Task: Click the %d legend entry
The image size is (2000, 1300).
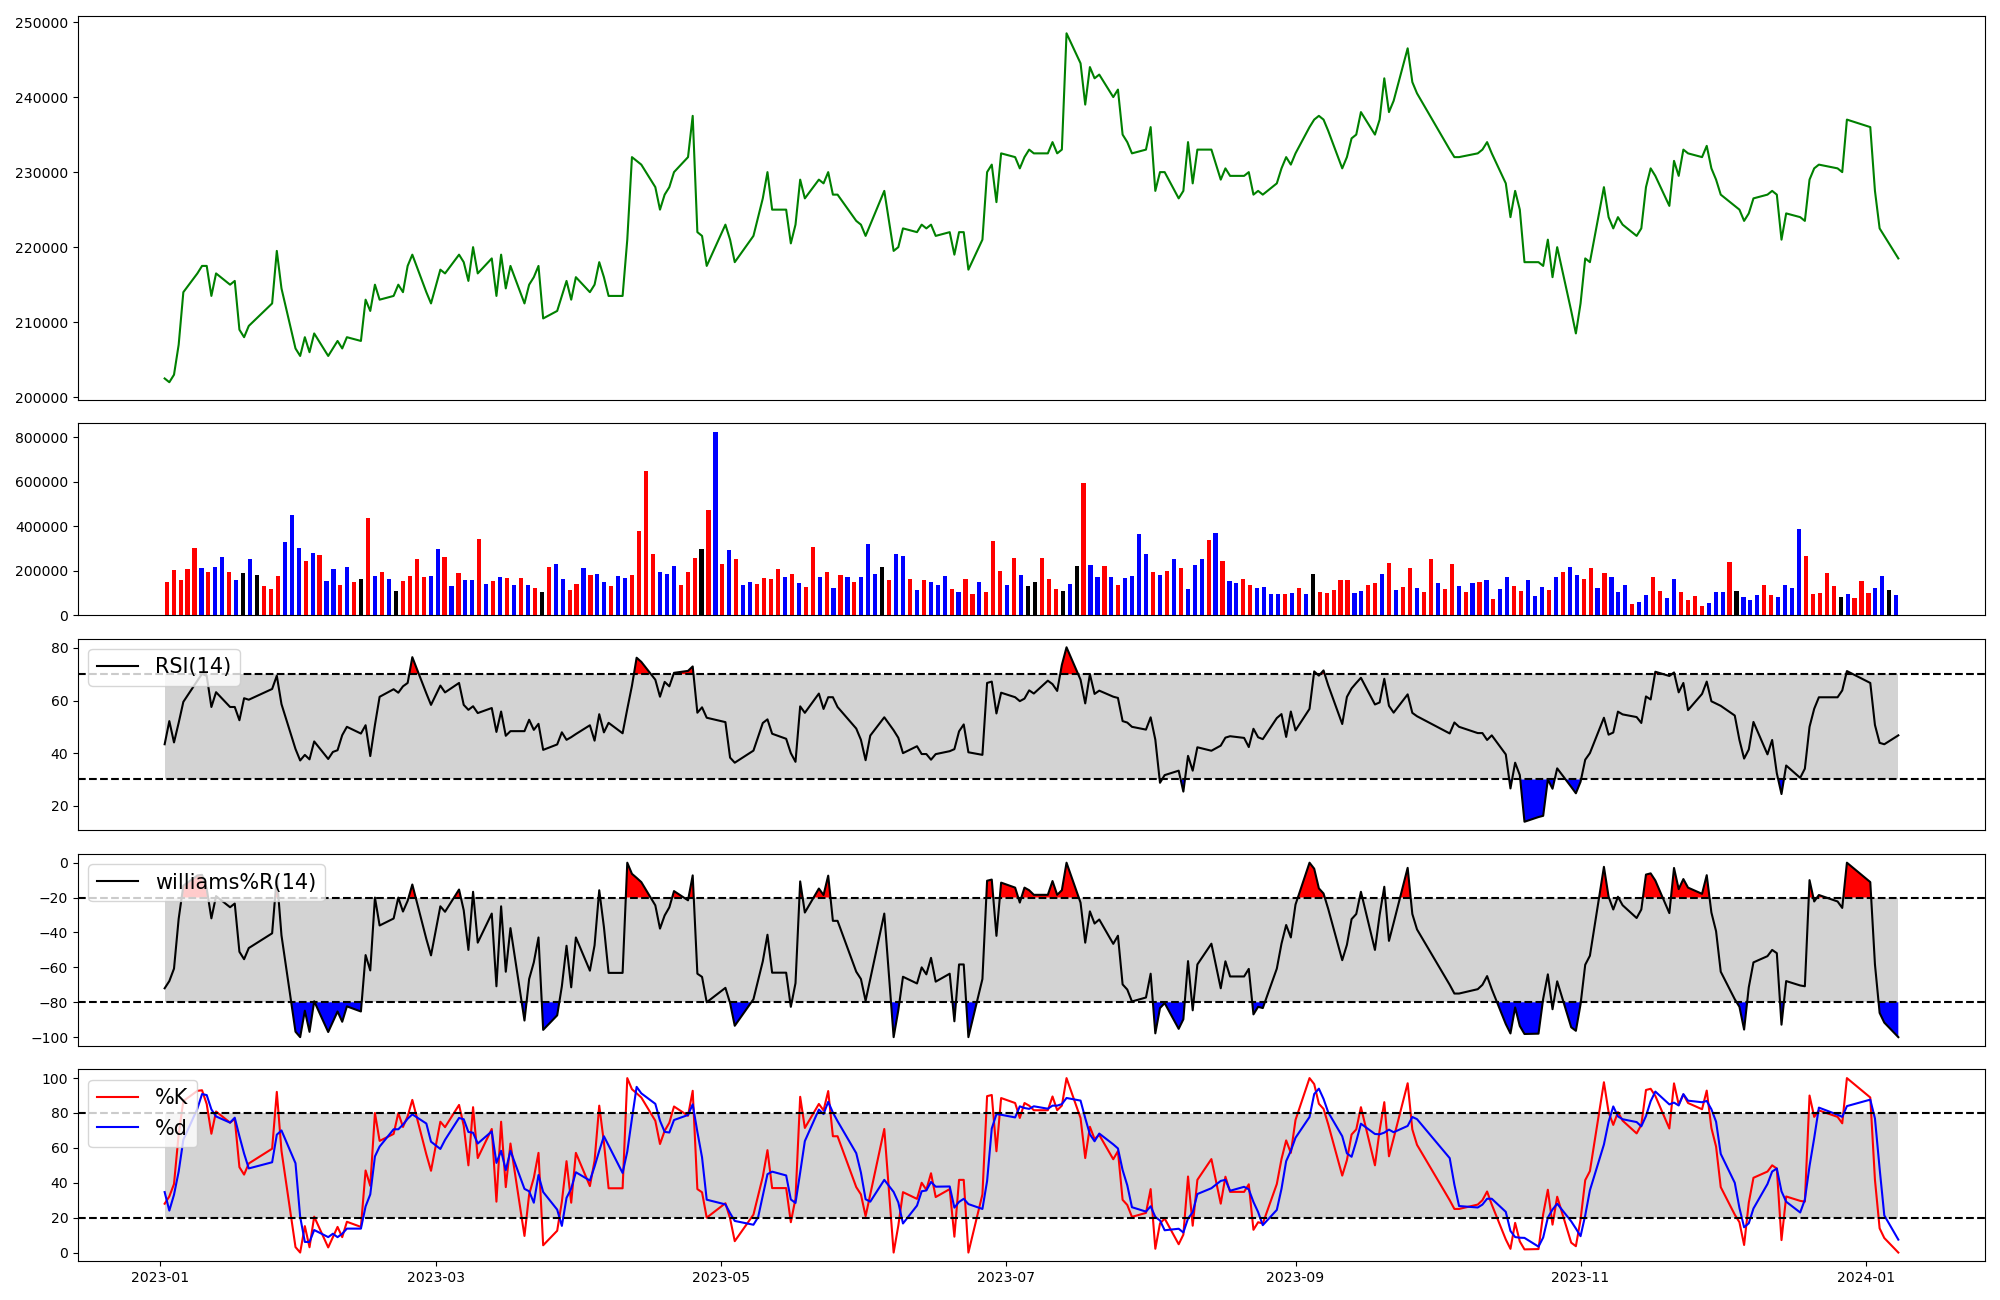Action: pyautogui.click(x=171, y=1128)
